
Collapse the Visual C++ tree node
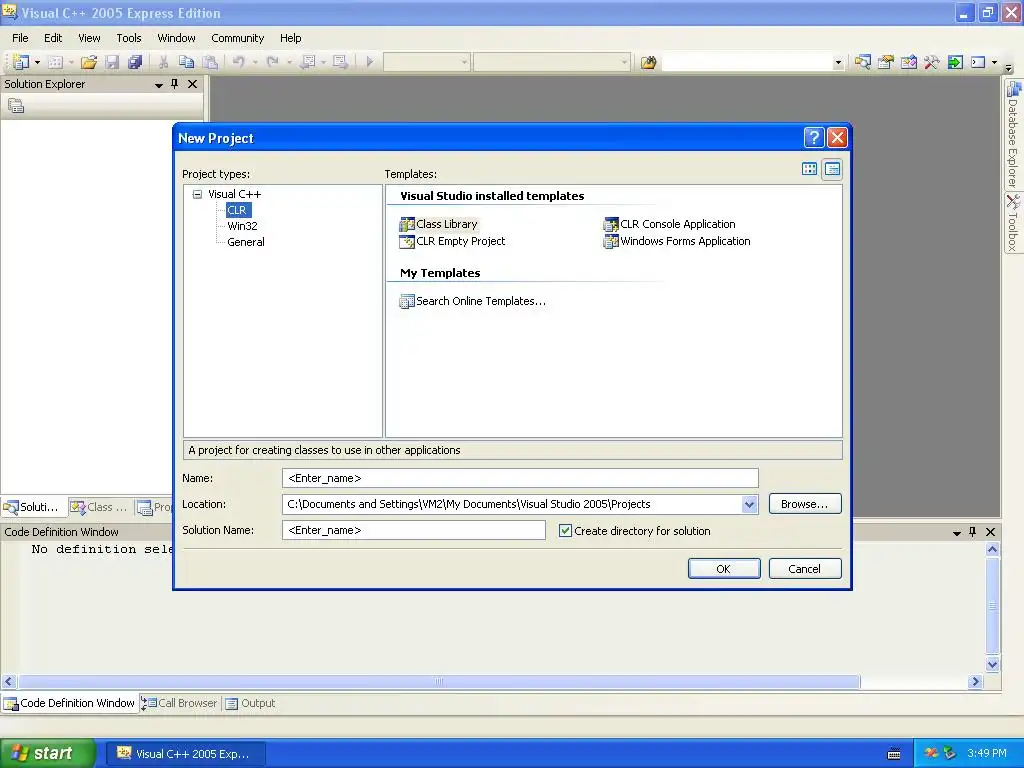(197, 194)
